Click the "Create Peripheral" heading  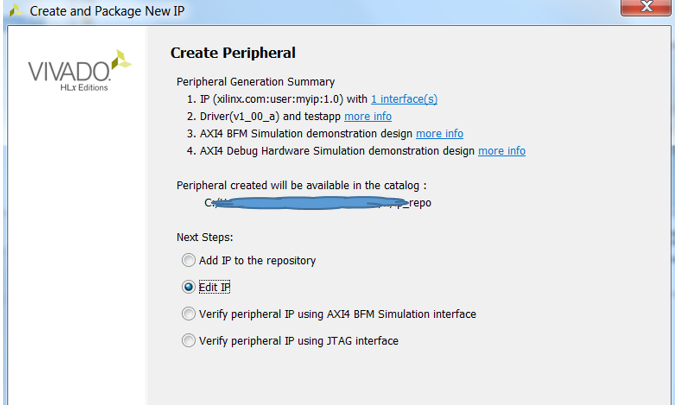click(233, 53)
